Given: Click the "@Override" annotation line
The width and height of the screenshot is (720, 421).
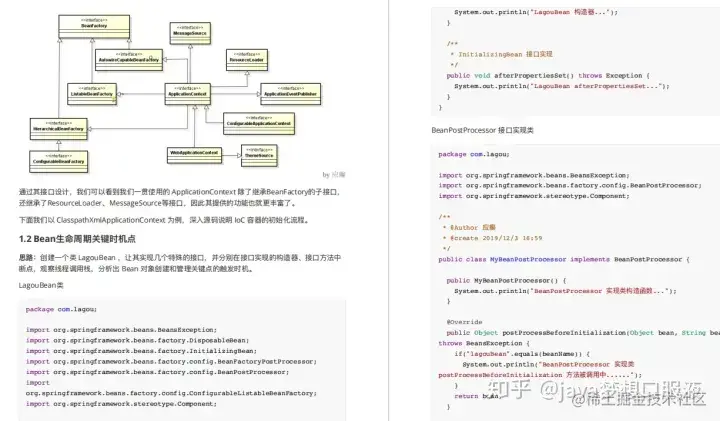Looking at the screenshot, I should pyautogui.click(x=464, y=322).
